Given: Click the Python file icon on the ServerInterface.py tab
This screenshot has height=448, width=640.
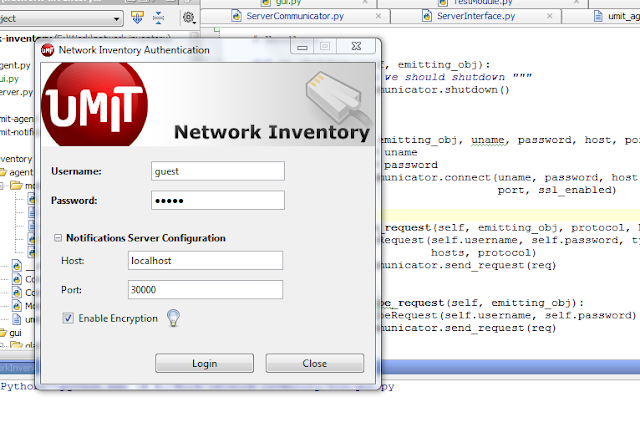Looking at the screenshot, I should point(427,16).
